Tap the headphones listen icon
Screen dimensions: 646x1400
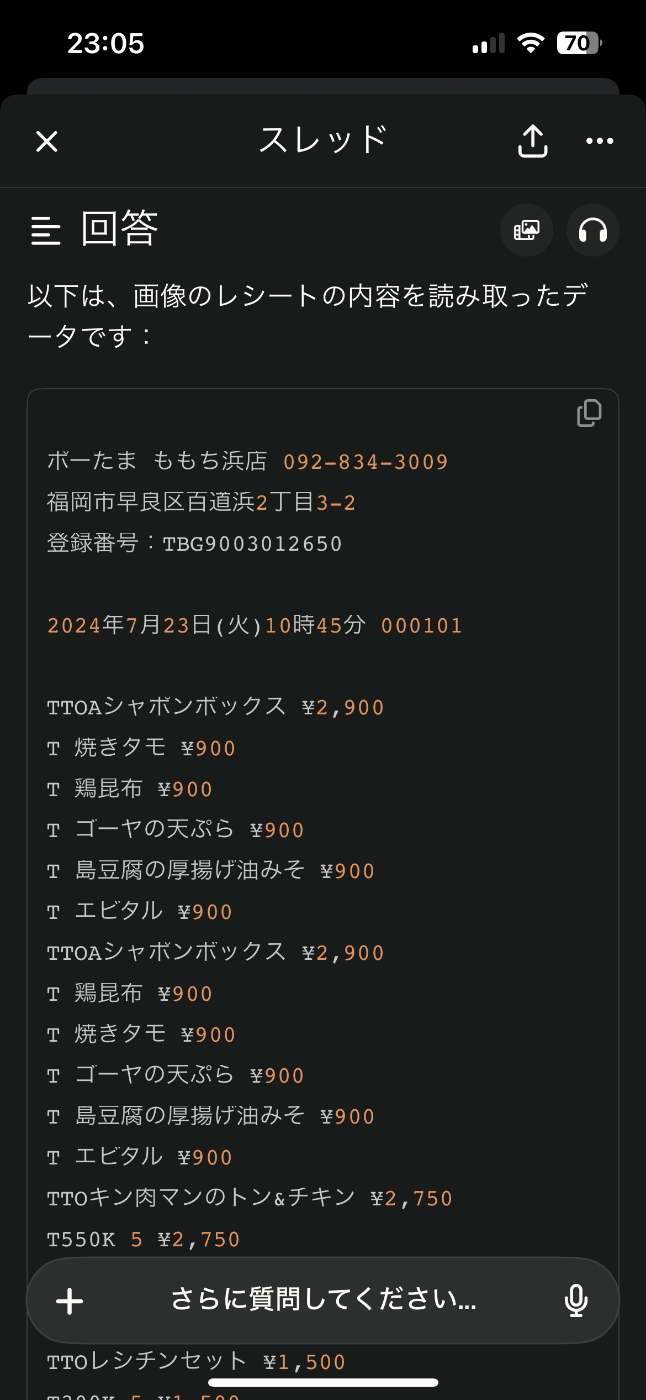click(x=593, y=231)
